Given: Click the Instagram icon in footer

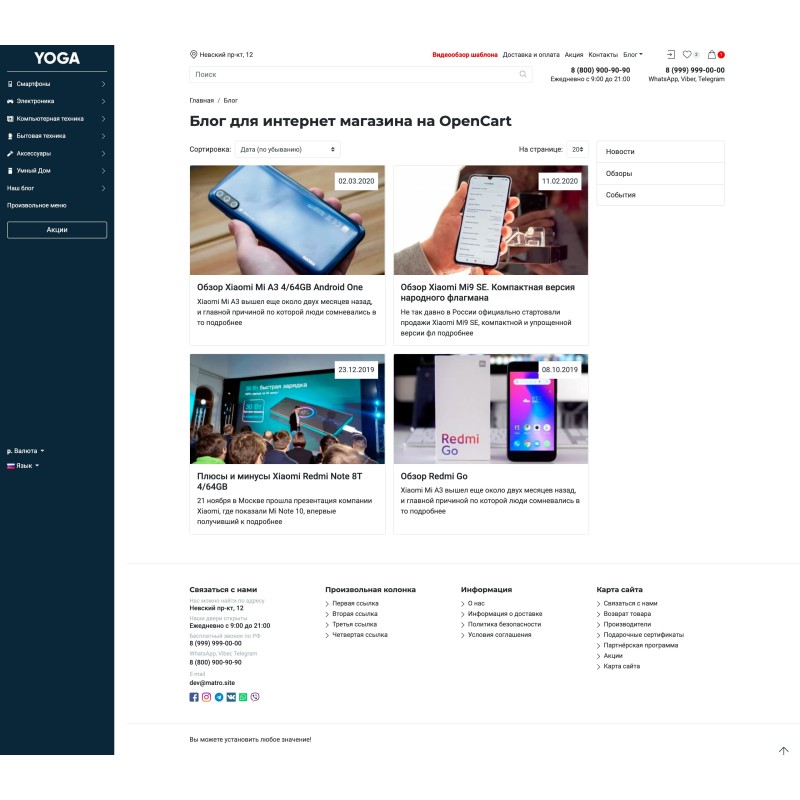Looking at the screenshot, I should point(205,697).
